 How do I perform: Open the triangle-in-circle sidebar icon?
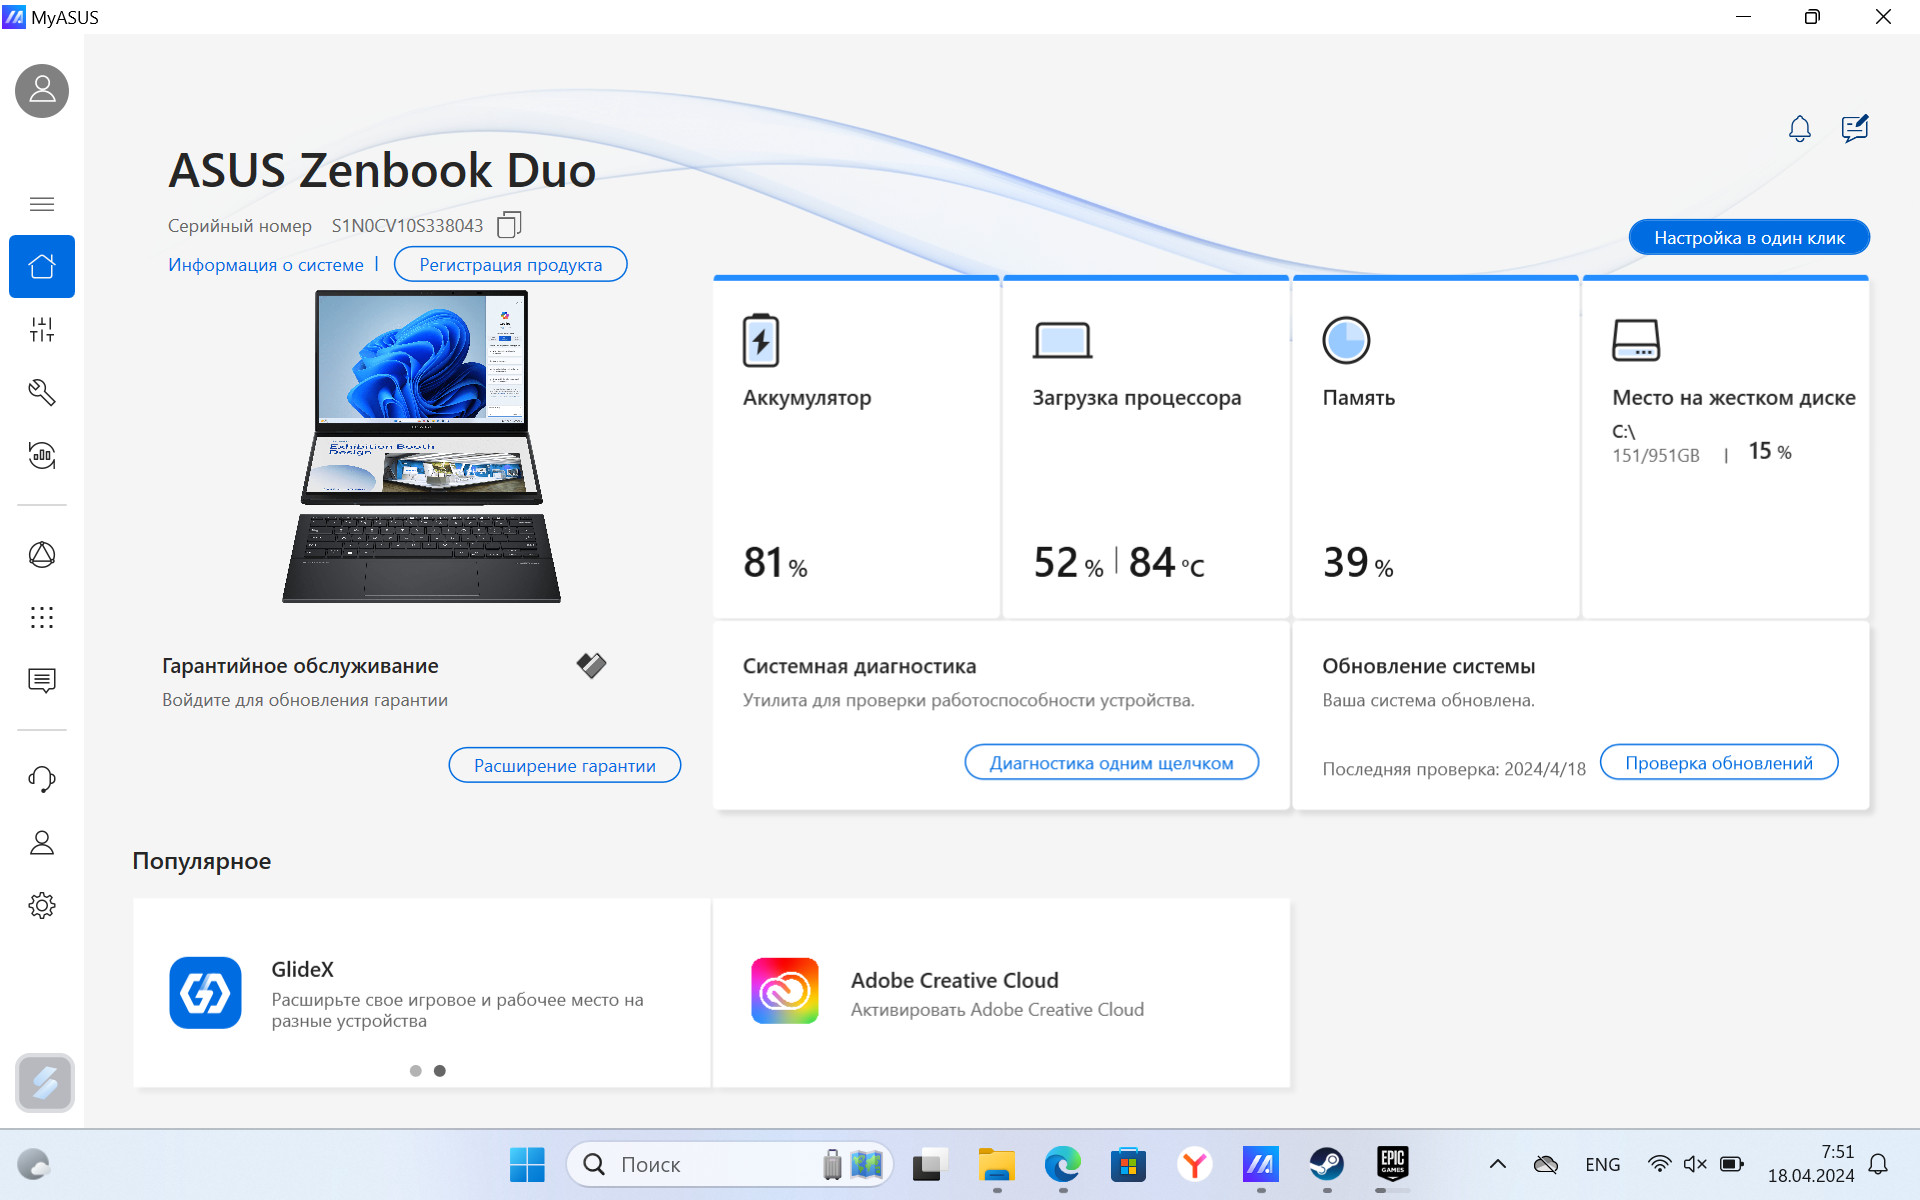coord(42,555)
